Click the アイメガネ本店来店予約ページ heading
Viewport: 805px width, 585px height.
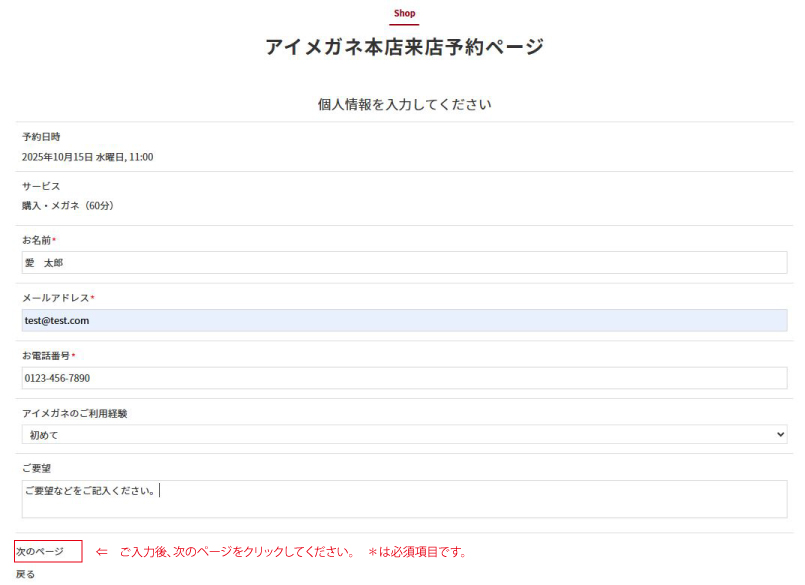404,47
